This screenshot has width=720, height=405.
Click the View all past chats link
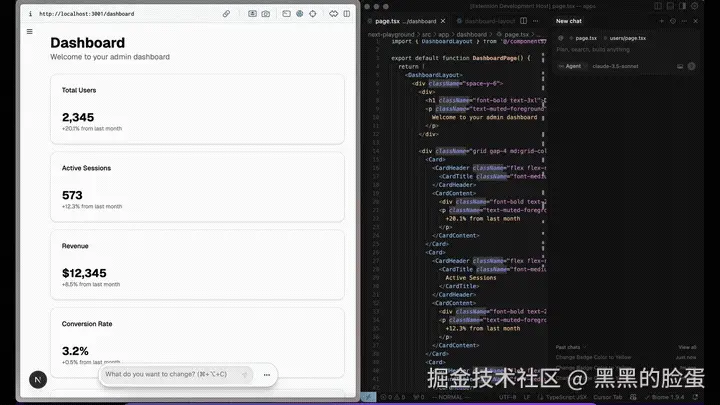(687, 347)
